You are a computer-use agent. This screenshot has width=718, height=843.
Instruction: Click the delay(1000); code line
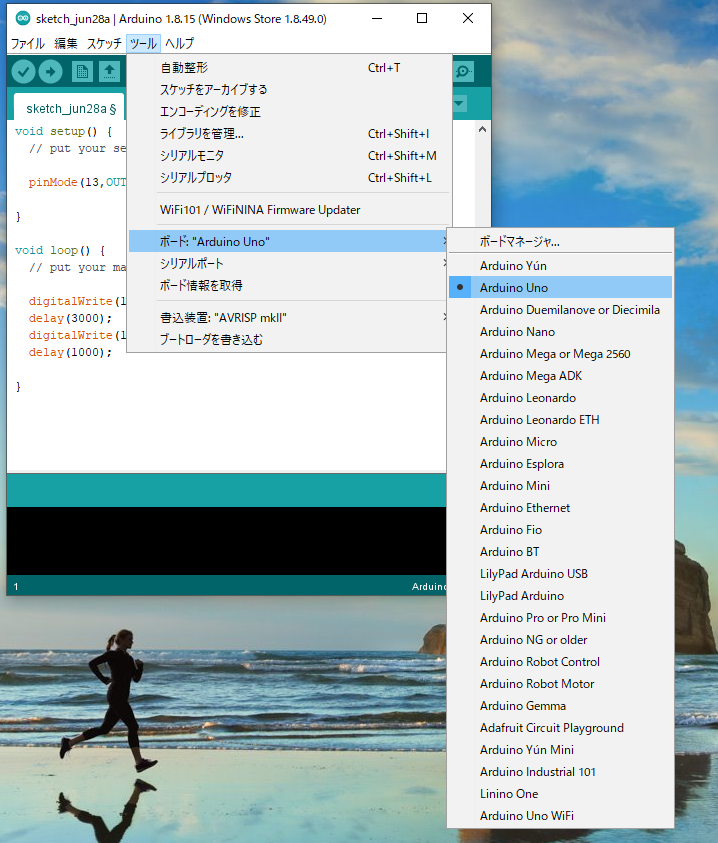coord(70,352)
